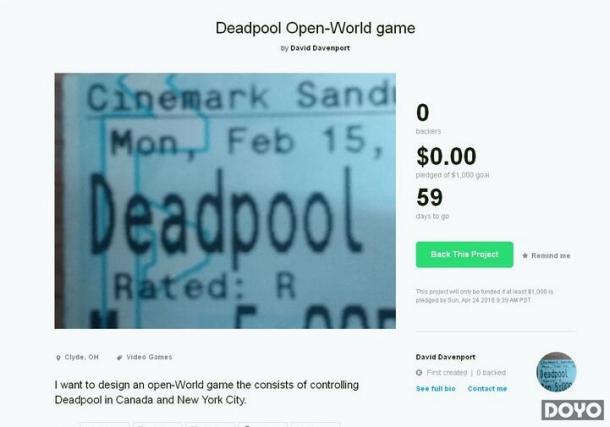Open David Davenport's circular avatar
Image resolution: width=610 pixels, height=427 pixels.
[x=556, y=372]
